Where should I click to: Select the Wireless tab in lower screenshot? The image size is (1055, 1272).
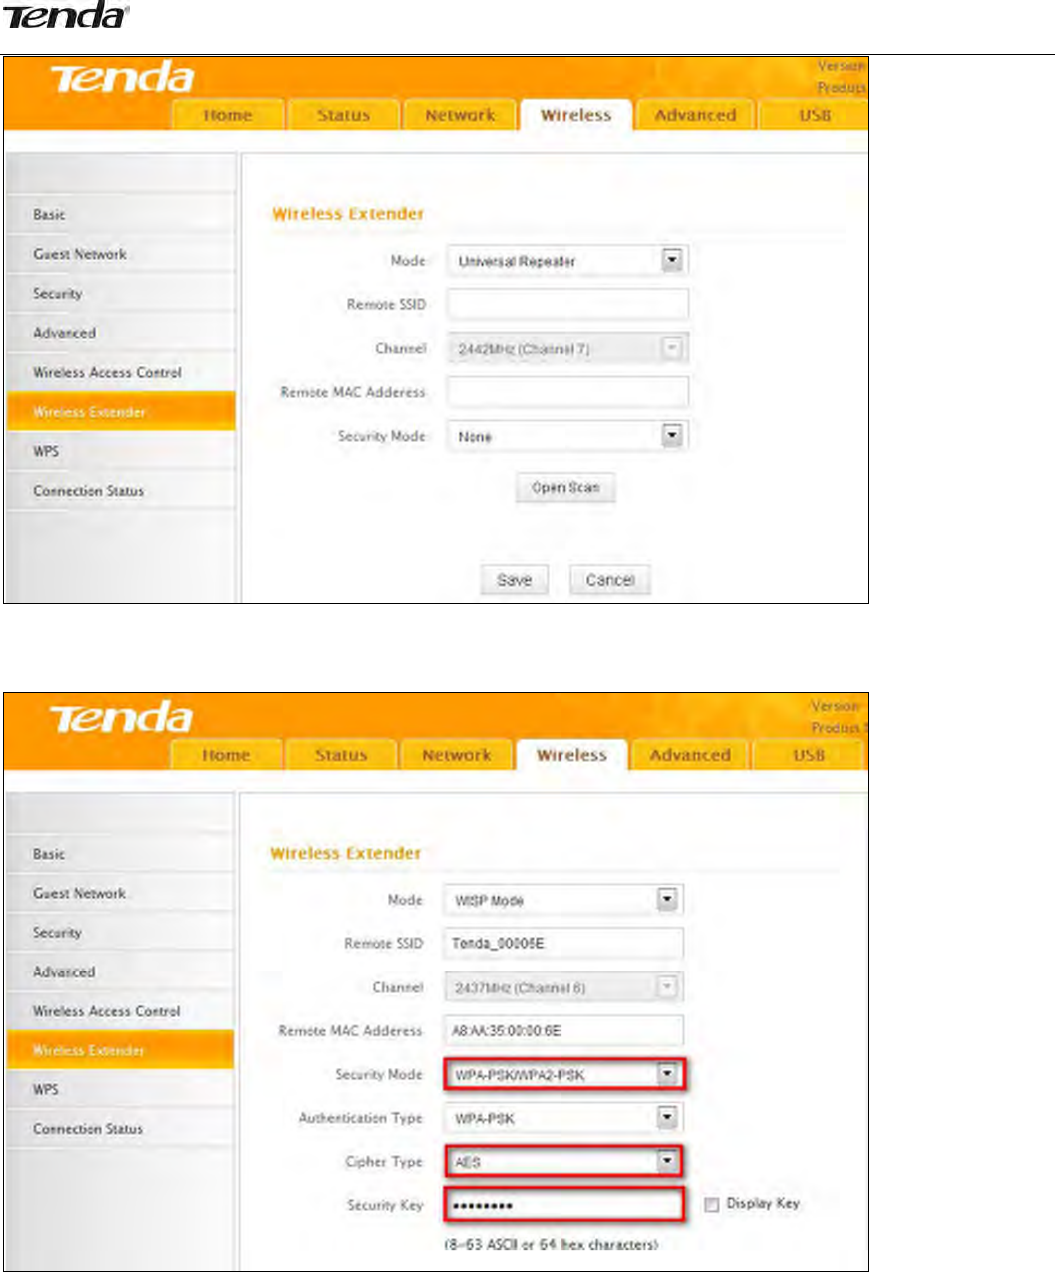click(x=572, y=755)
